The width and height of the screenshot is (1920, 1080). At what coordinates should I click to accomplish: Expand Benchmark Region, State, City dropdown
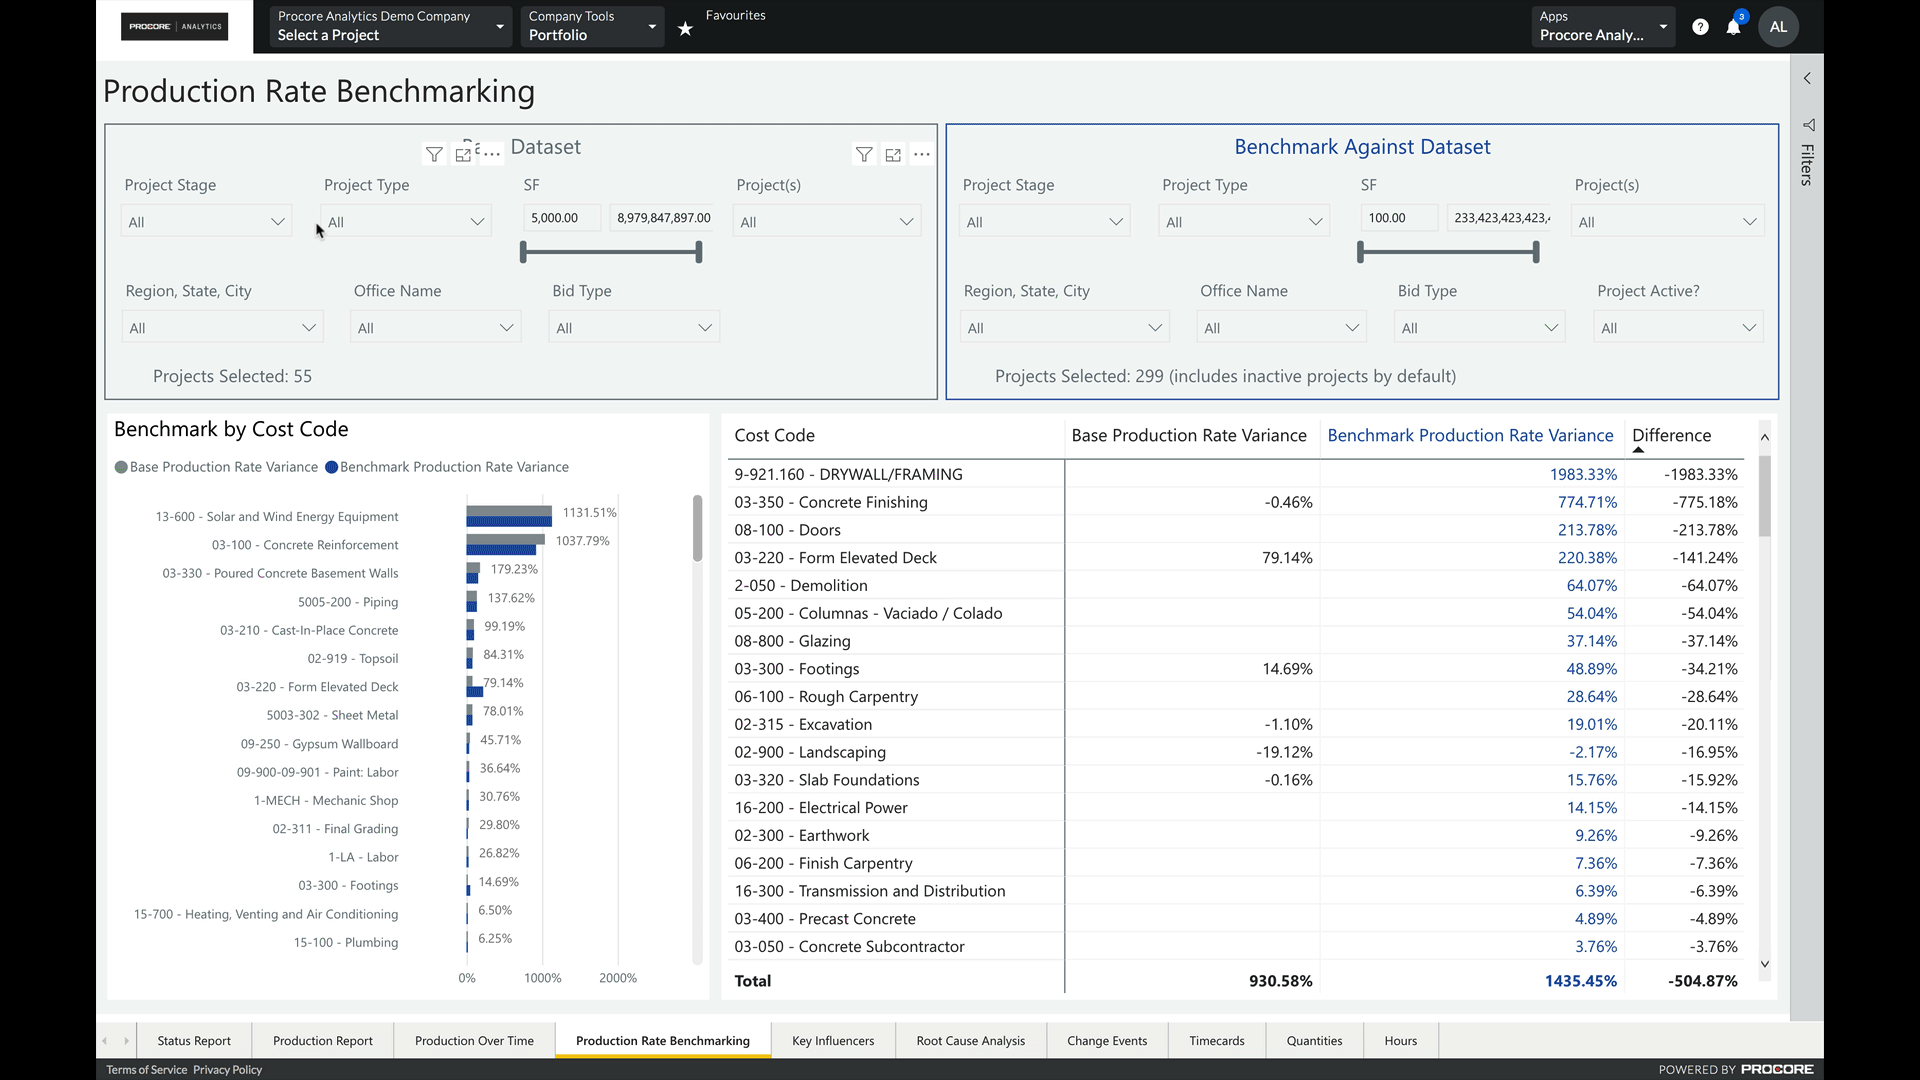click(x=1065, y=328)
